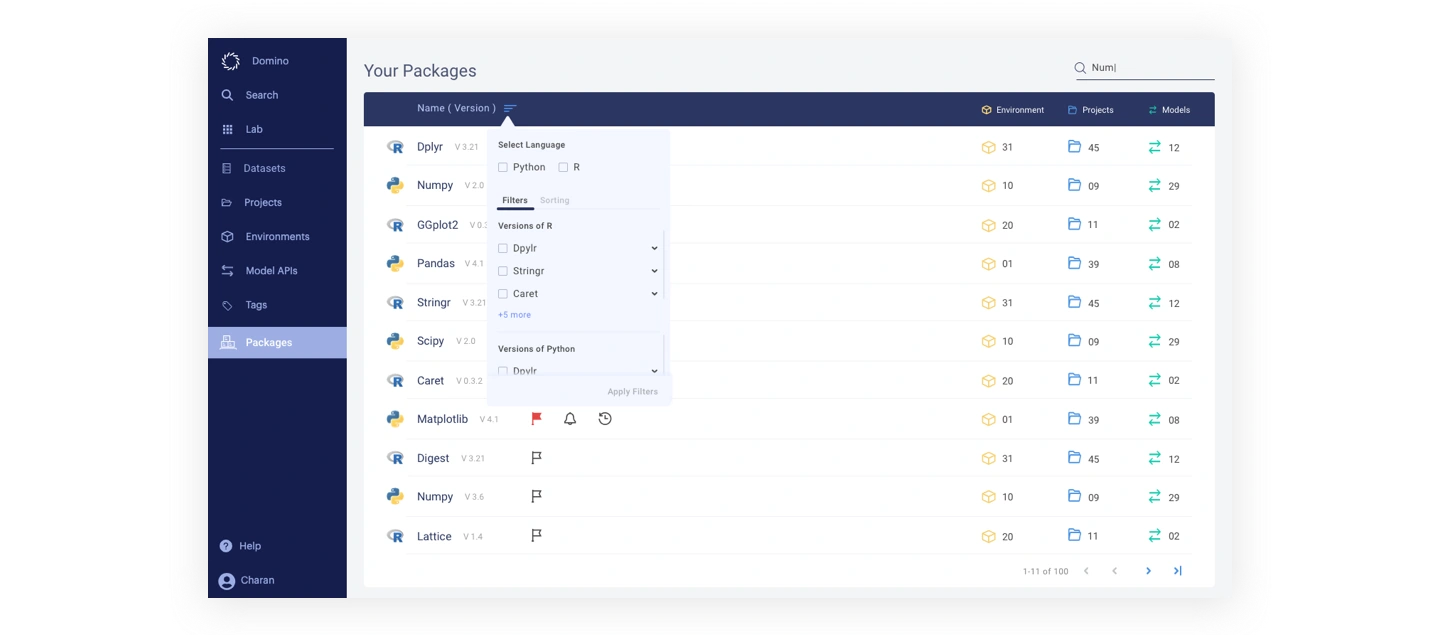Open the Caret package name in list
The width and height of the screenshot is (1440, 635).
[430, 380]
